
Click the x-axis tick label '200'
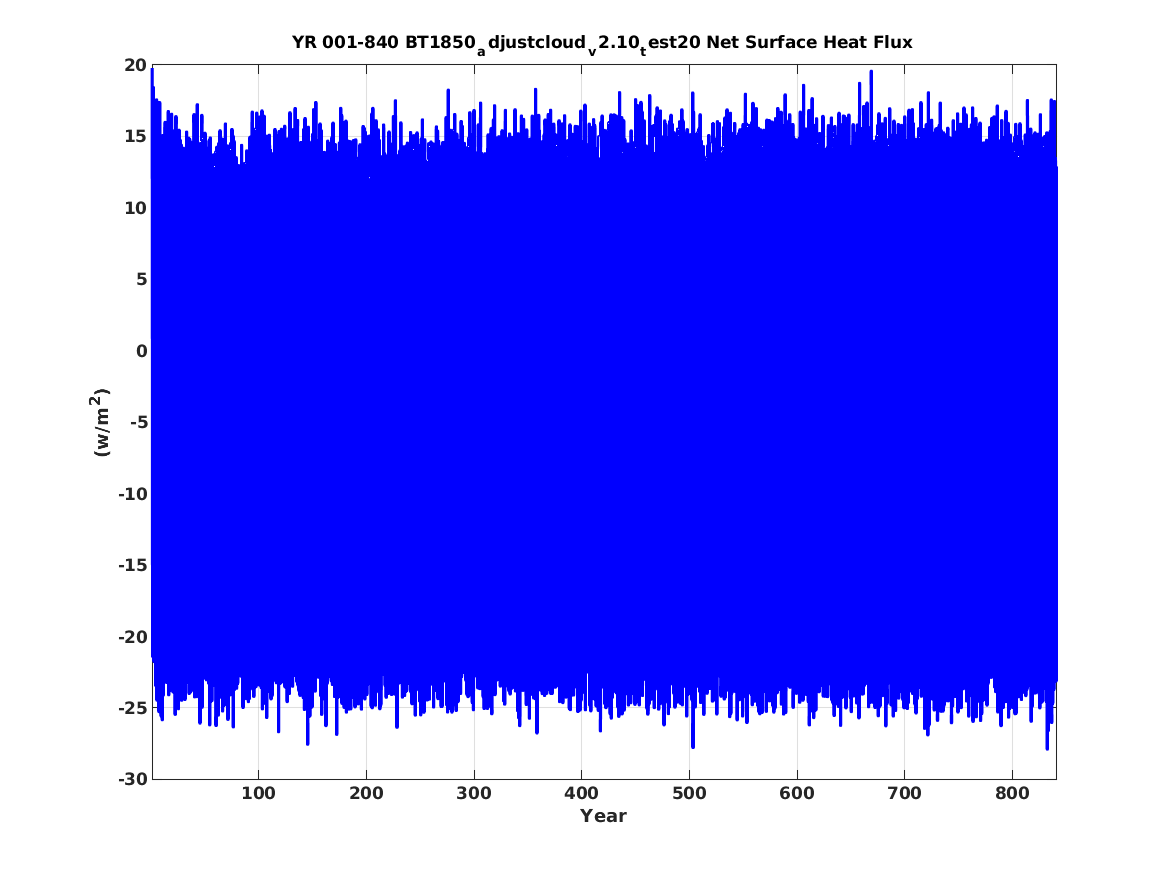tap(366, 793)
